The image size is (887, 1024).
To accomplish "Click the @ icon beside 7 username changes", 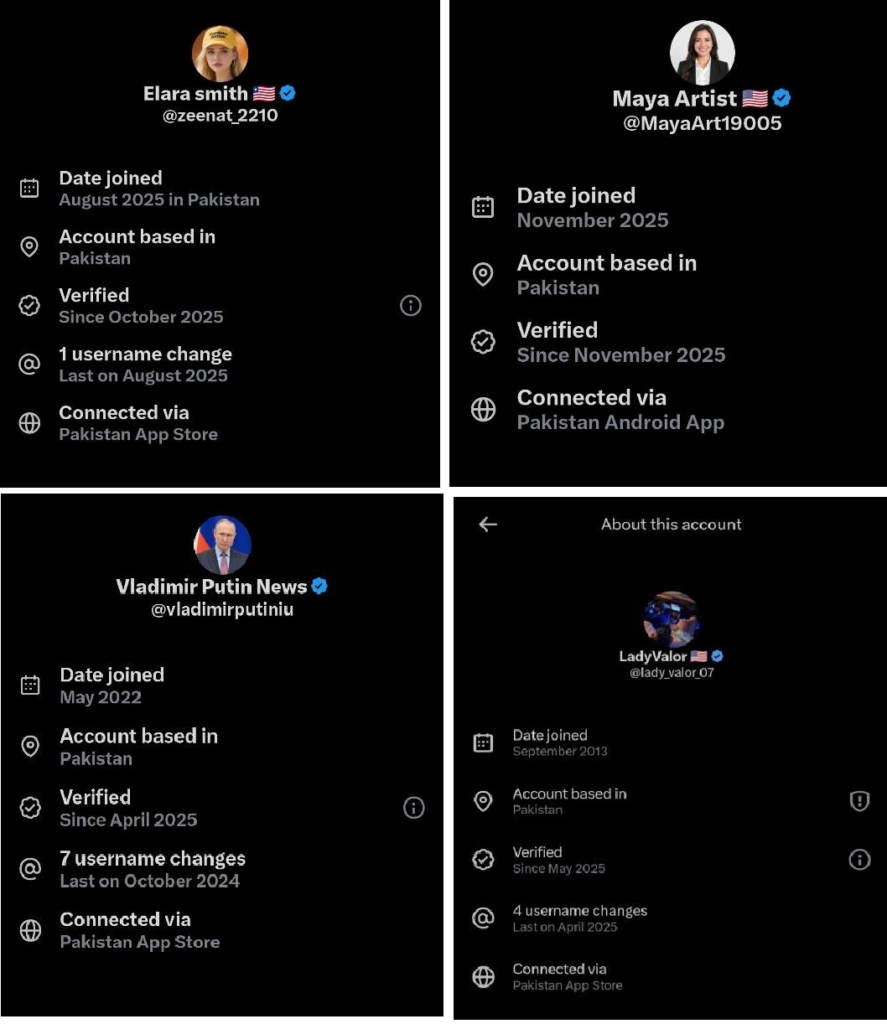I will point(31,869).
